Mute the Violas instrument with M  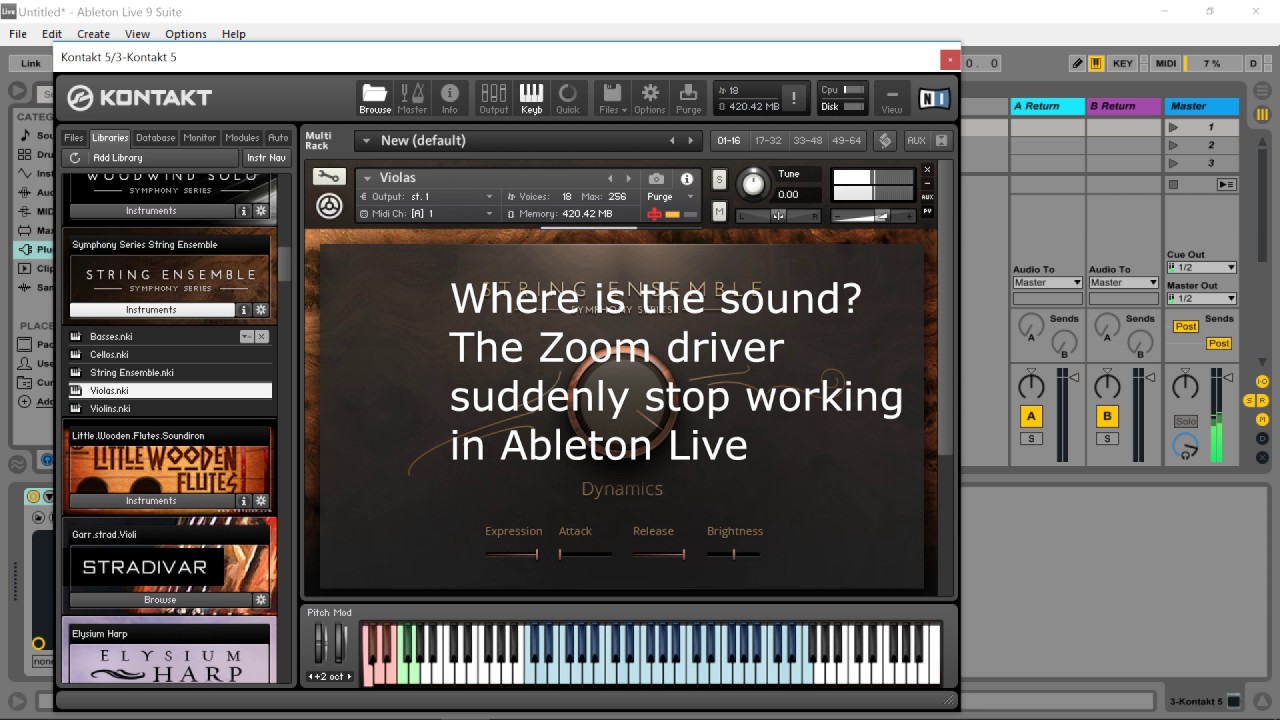point(719,211)
